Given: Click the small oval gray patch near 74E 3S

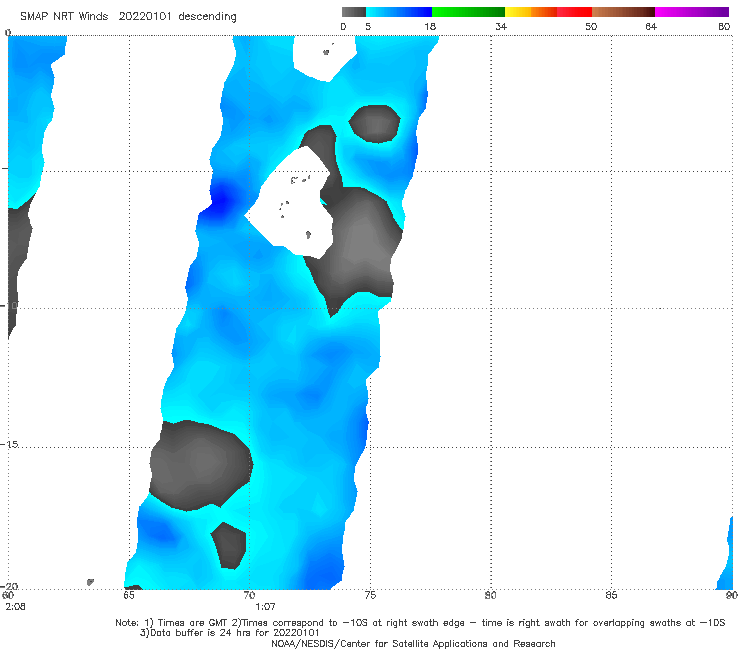Looking at the screenshot, I should (375, 124).
